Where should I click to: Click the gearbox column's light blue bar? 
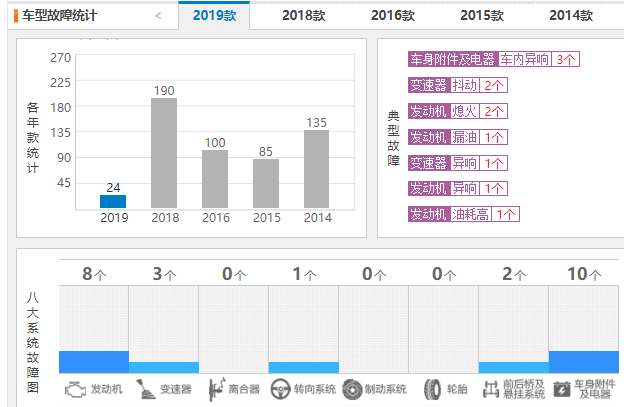point(164,368)
